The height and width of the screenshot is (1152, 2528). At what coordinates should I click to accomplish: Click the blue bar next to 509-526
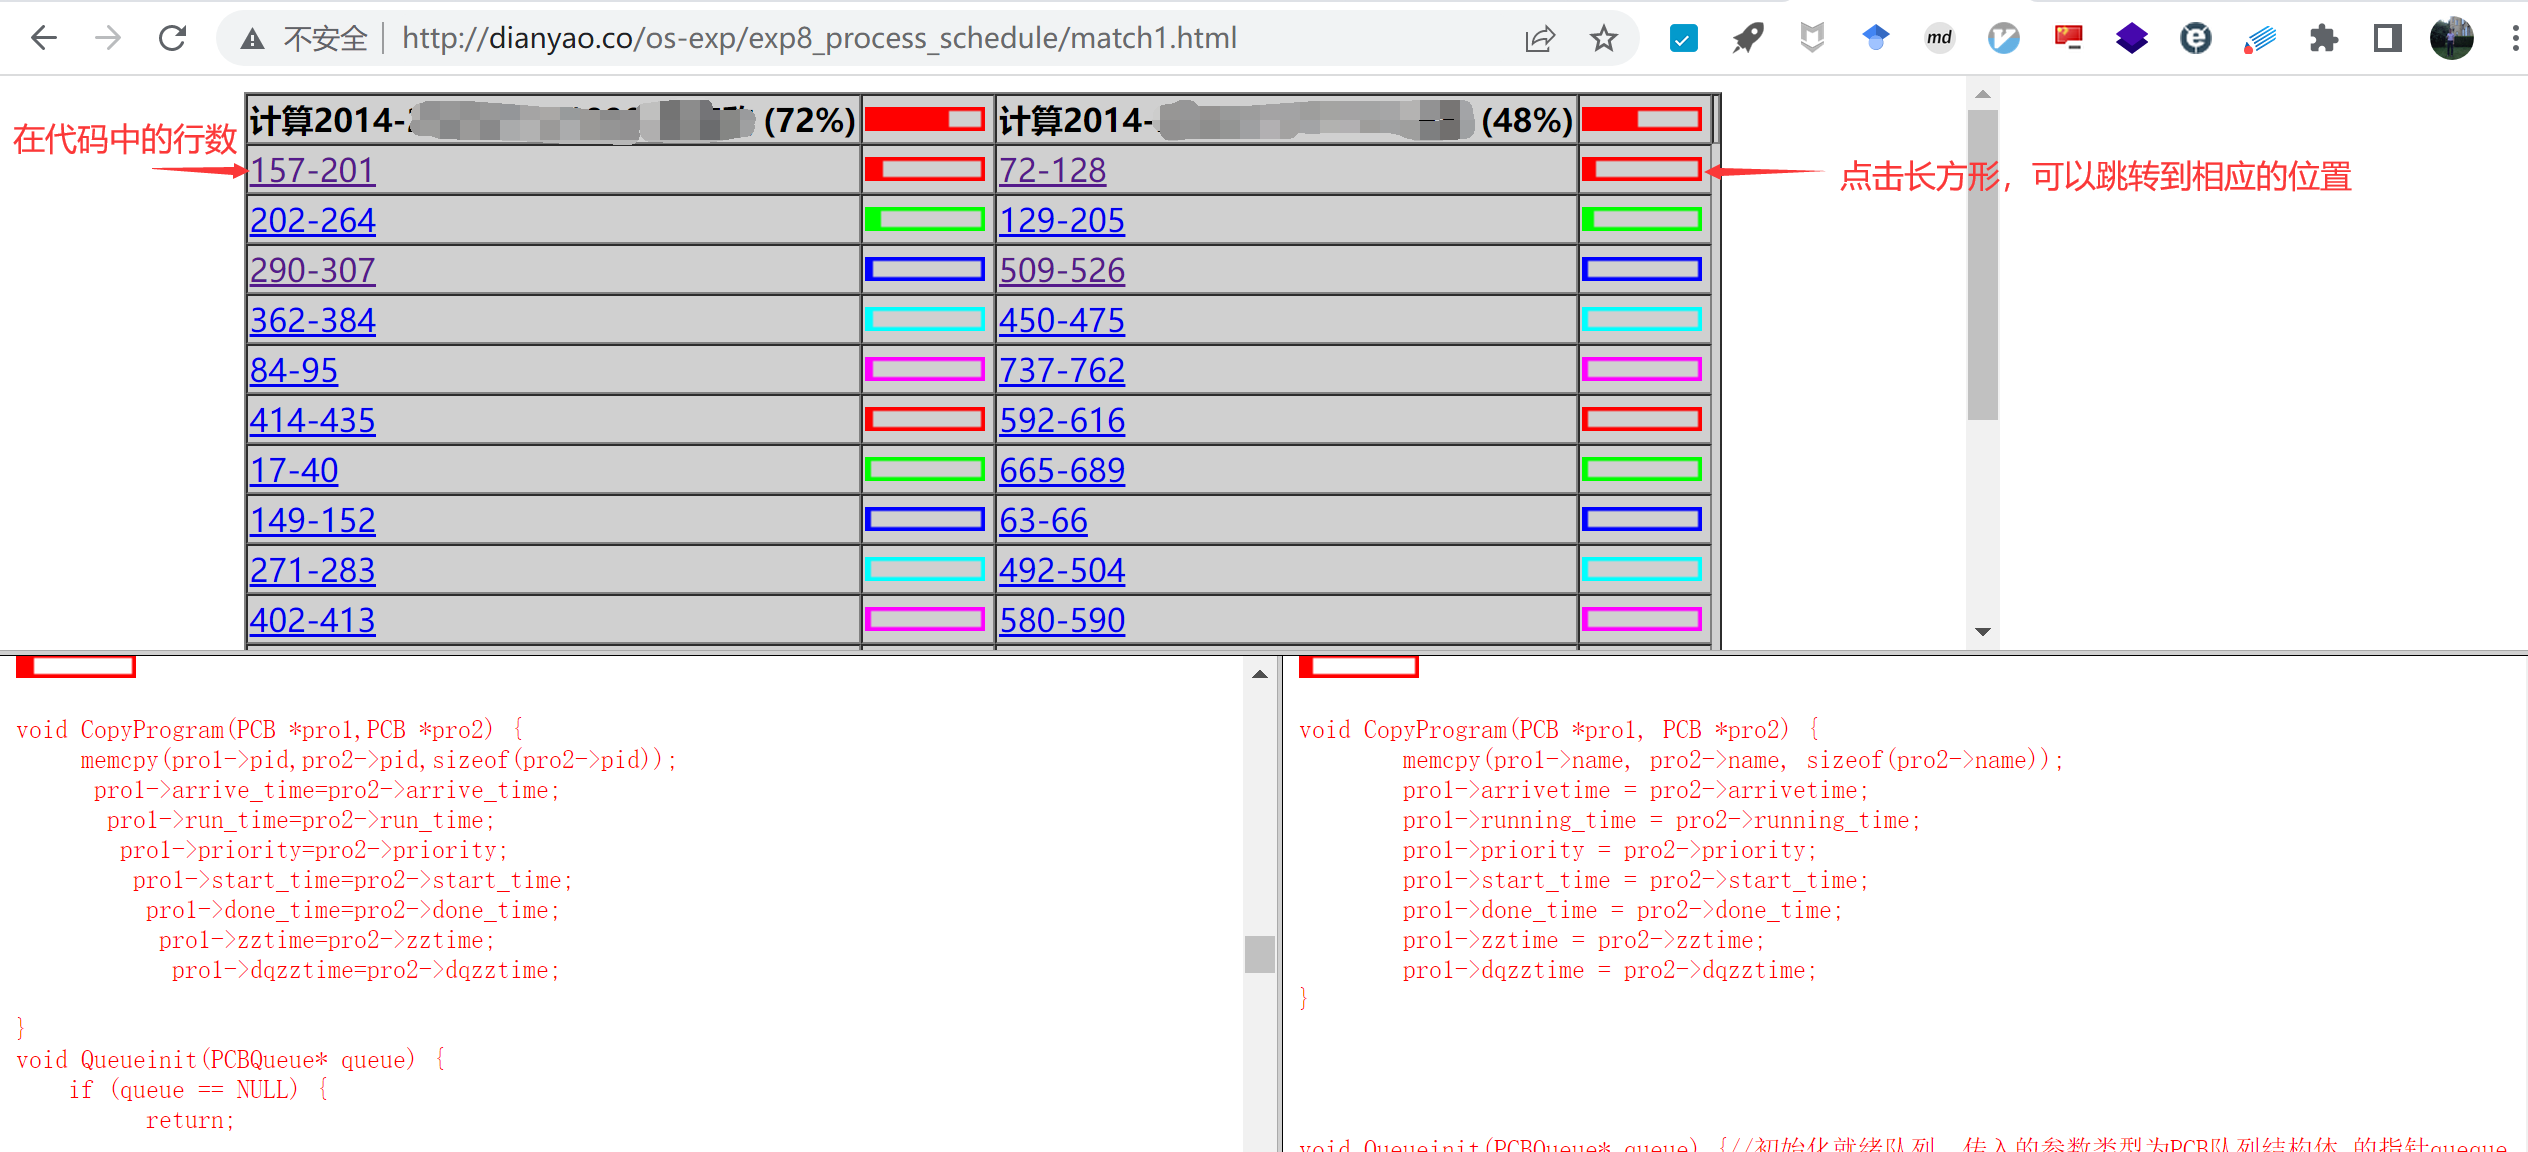[1641, 269]
